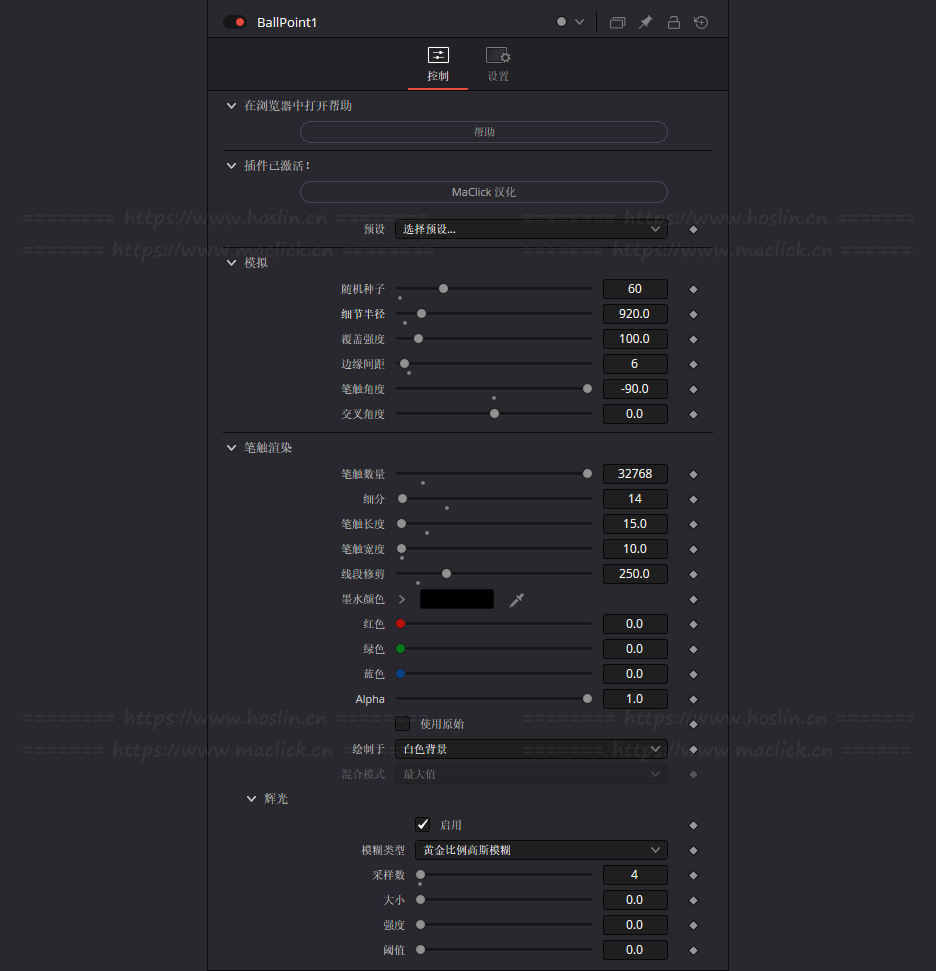Viewport: 936px width, 971px height.
Task: Pick ink color with the eyedropper tool
Action: [x=516, y=600]
